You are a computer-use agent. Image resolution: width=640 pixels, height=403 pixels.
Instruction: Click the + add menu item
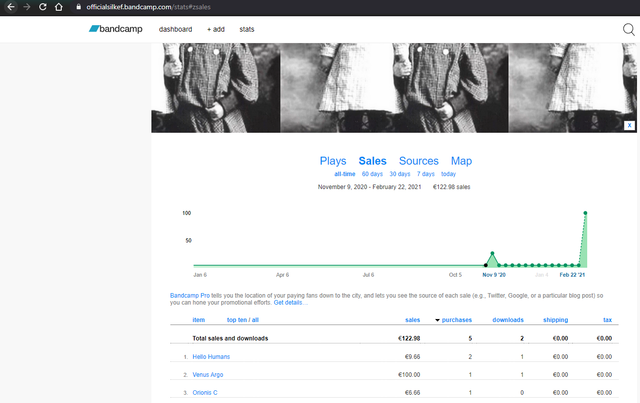coord(216,29)
